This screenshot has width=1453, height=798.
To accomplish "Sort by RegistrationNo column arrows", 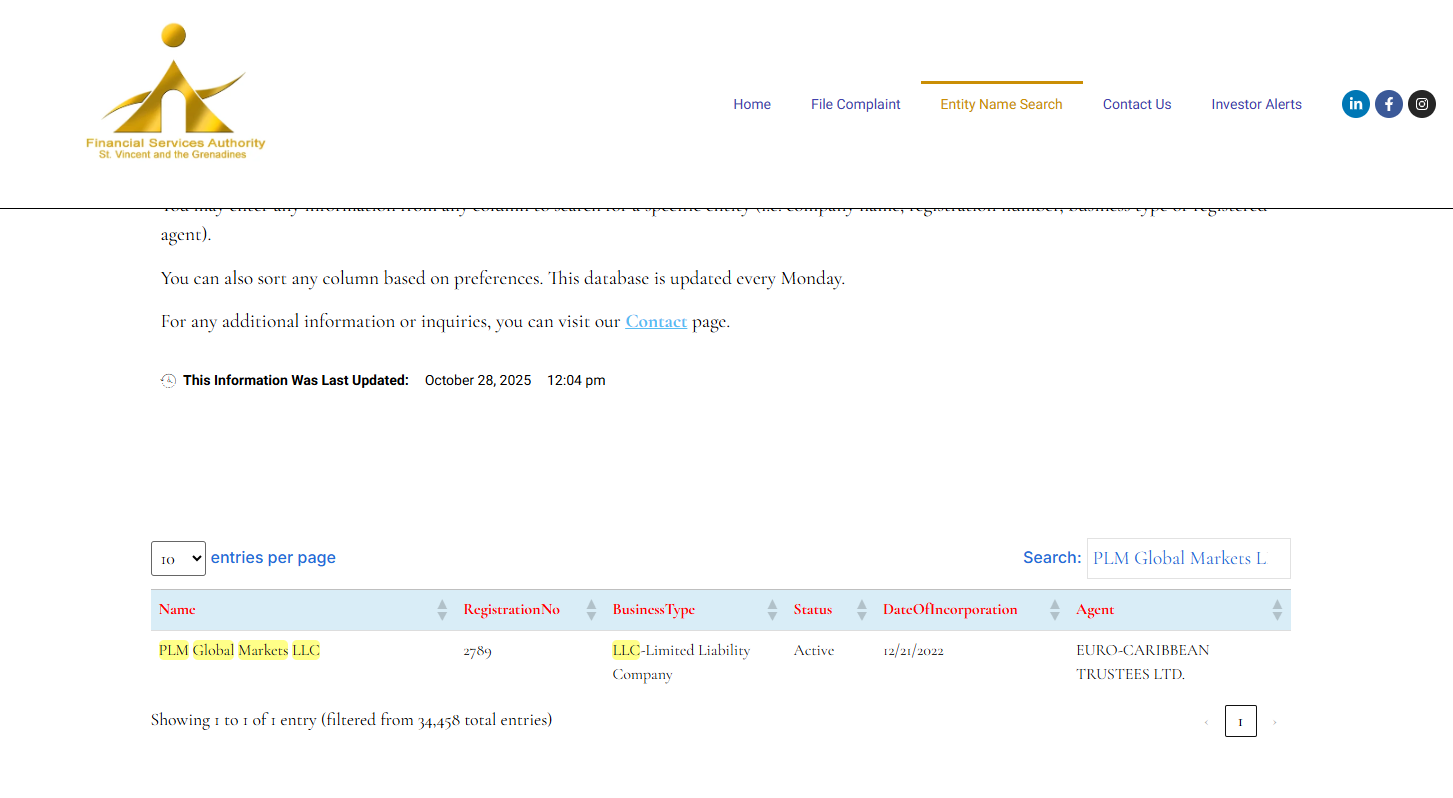I will 590,610.
